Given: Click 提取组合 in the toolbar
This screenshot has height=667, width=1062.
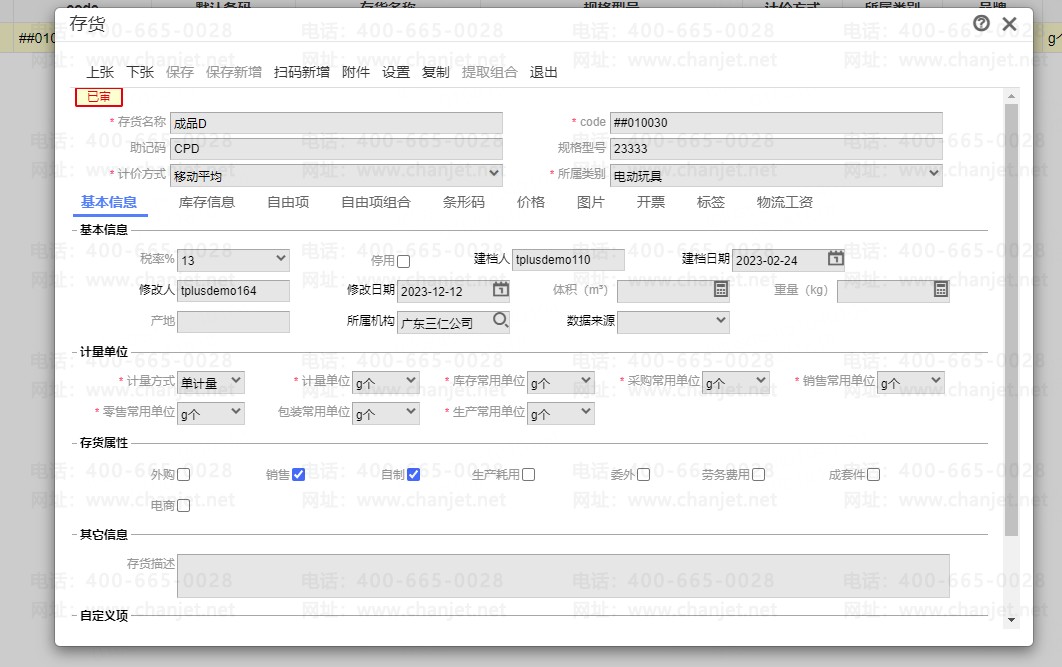Looking at the screenshot, I should coord(490,72).
